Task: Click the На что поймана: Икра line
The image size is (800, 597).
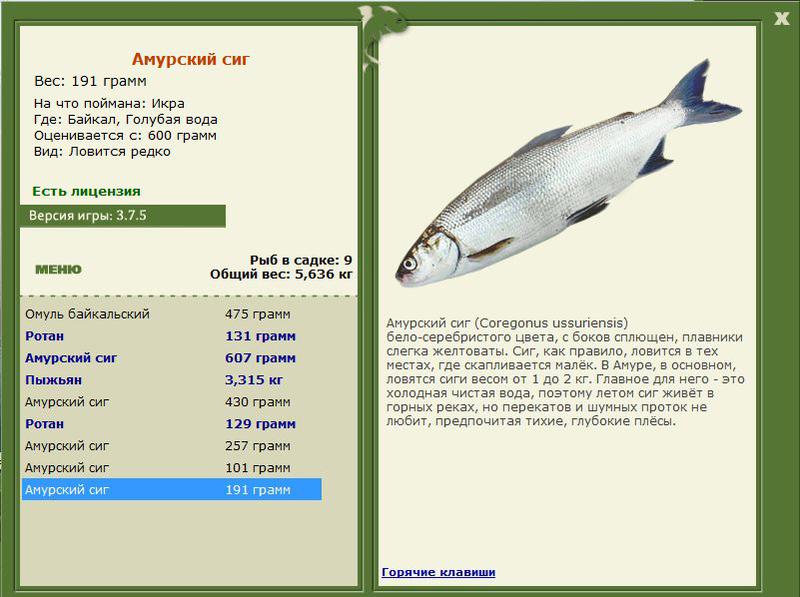Action: pyautogui.click(x=109, y=104)
